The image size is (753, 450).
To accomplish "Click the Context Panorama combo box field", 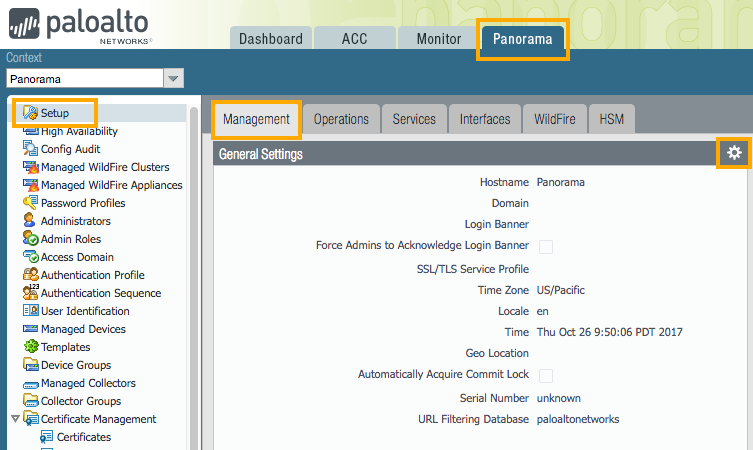I will coord(84,78).
